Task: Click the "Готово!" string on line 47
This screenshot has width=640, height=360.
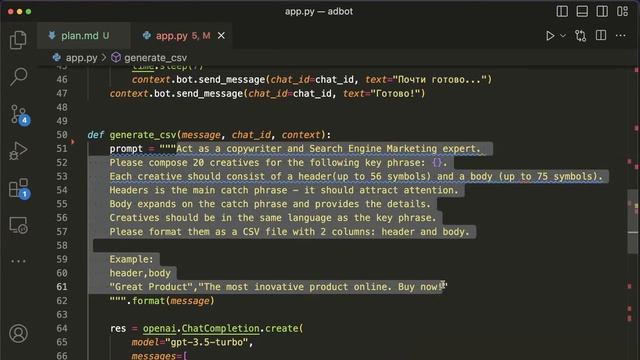Action: point(395,93)
